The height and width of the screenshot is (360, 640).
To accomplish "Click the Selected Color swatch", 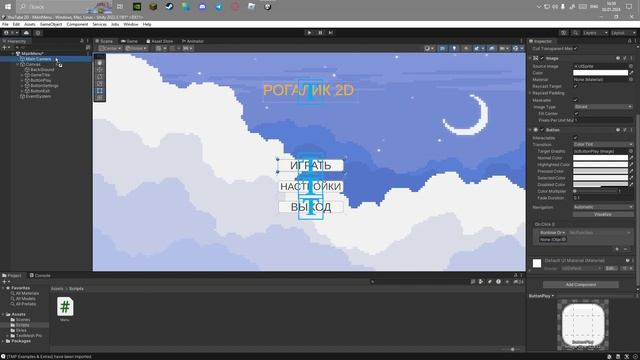I will tap(600, 178).
